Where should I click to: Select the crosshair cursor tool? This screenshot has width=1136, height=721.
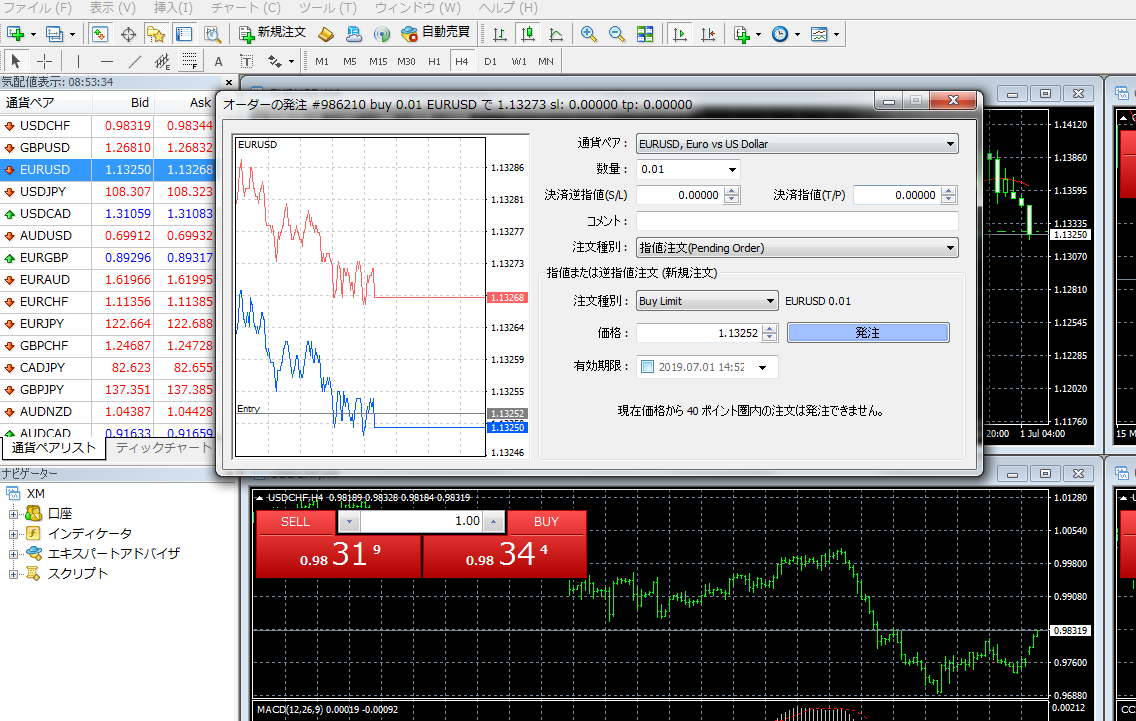[x=46, y=61]
